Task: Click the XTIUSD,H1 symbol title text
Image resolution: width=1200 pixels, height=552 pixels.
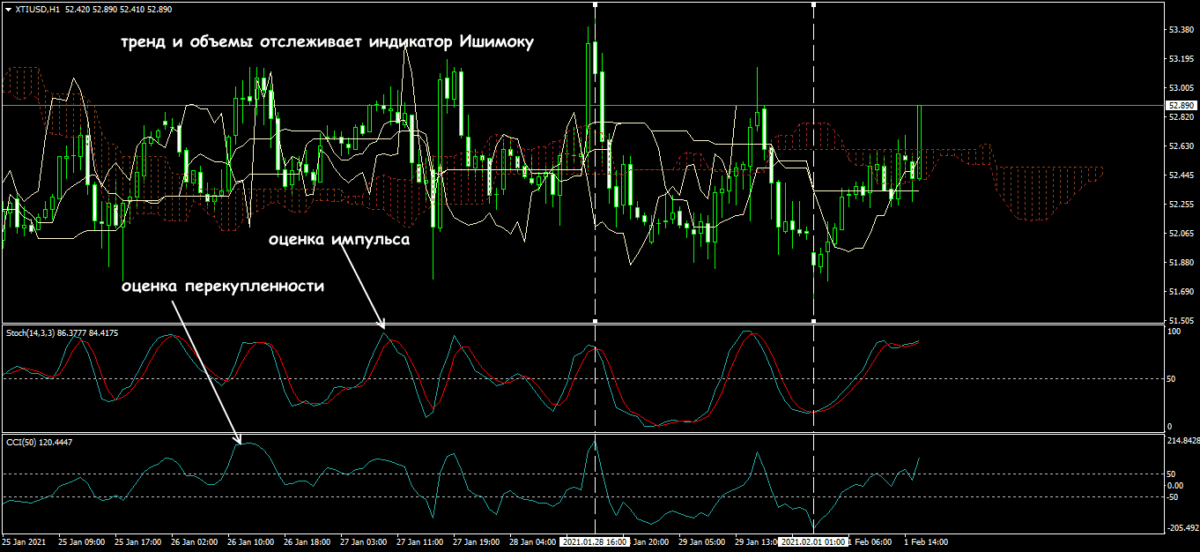Action: (38, 9)
